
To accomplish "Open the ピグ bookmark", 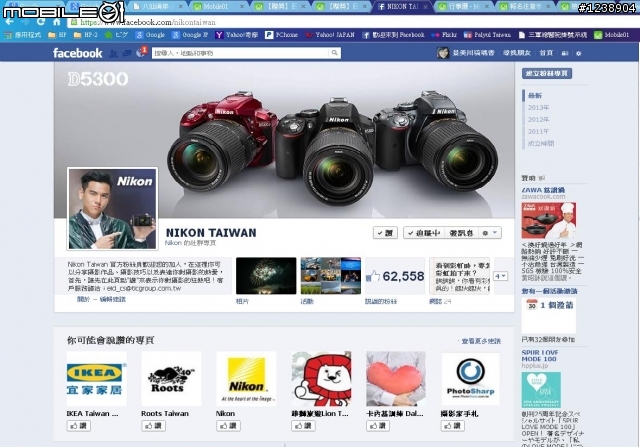I will pos(116,35).
